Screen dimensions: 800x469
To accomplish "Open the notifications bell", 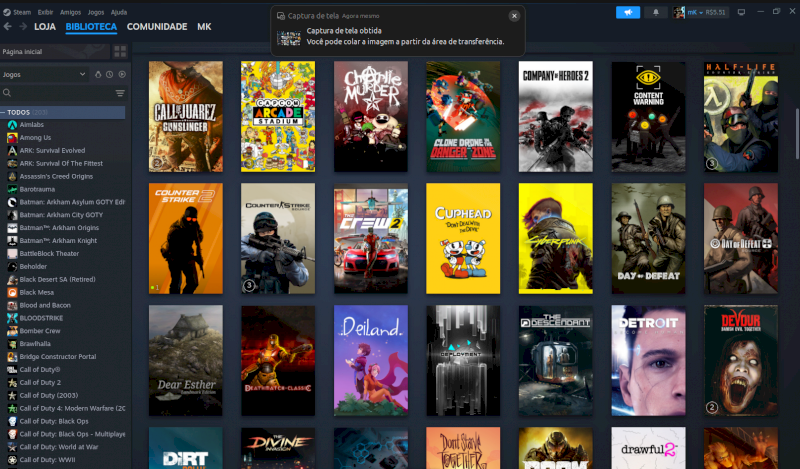I will point(656,12).
